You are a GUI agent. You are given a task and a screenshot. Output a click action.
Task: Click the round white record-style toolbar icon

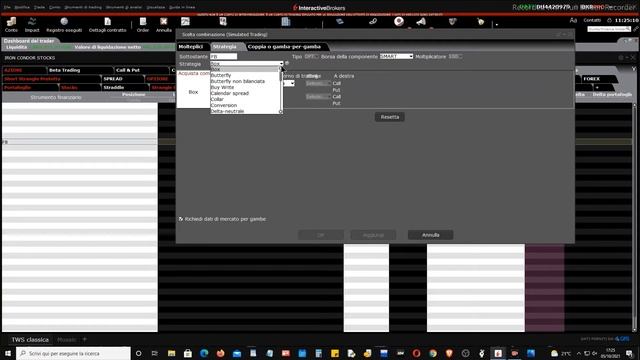[x=399, y=22]
